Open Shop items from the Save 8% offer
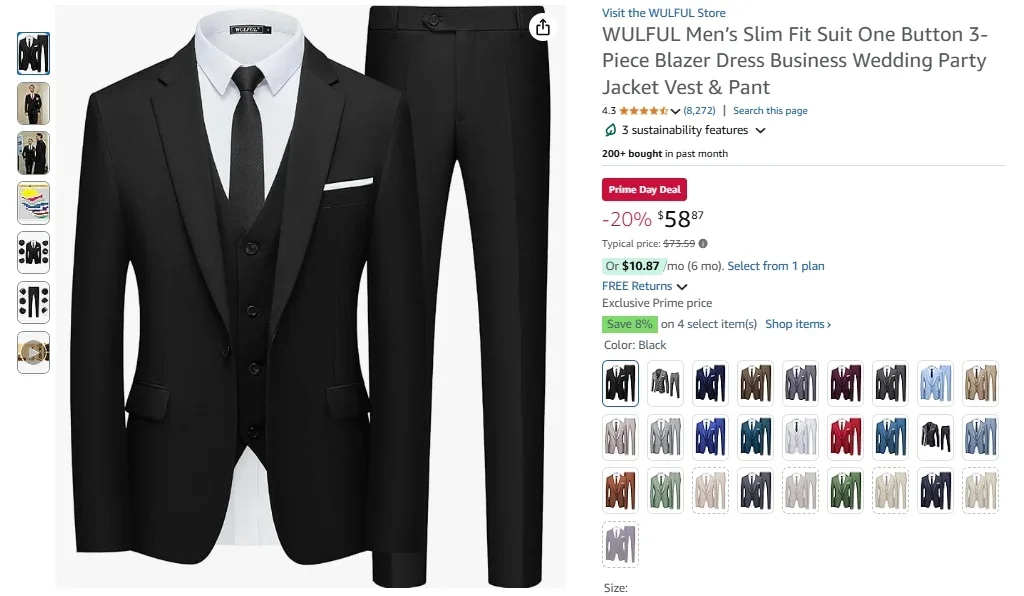Image resolution: width=1024 pixels, height=596 pixels. (795, 323)
